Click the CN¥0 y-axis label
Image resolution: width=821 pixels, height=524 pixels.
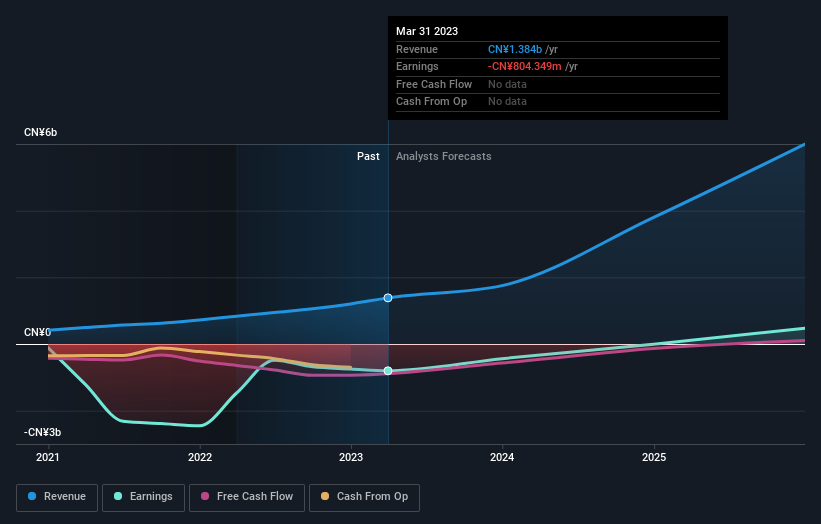37,332
